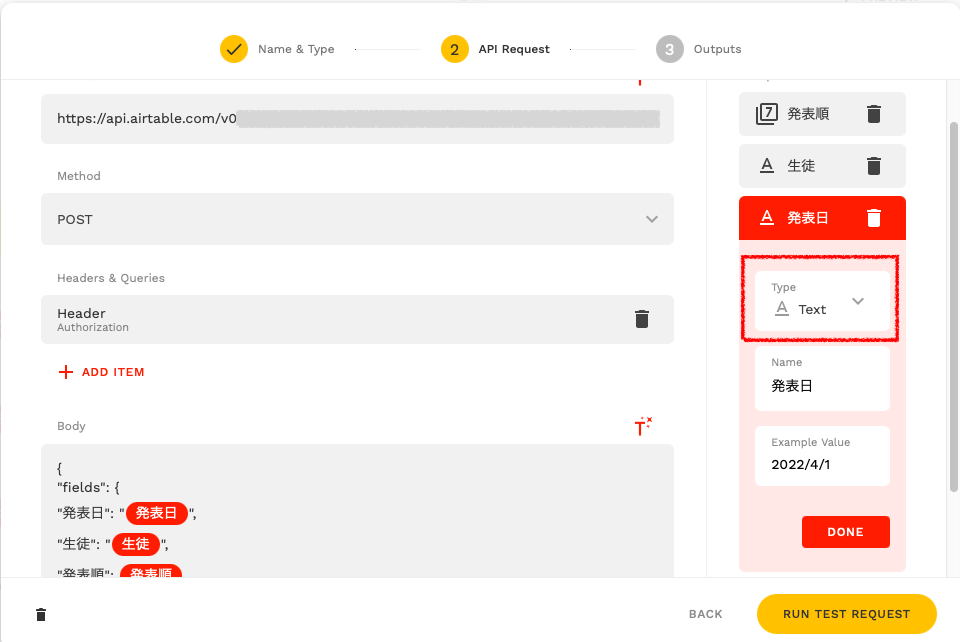The height and width of the screenshot is (642, 960).
Task: Click the Example Value field 2022/4/1
Action: coord(822,456)
